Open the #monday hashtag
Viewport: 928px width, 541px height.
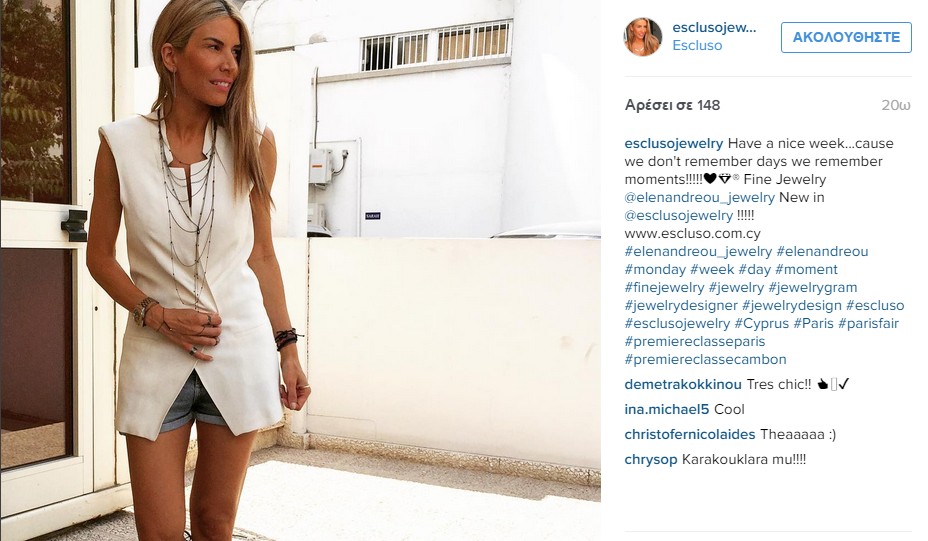(655, 269)
